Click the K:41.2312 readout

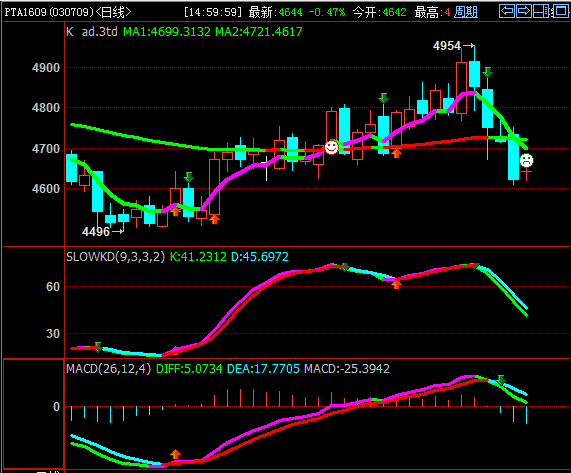(198, 257)
